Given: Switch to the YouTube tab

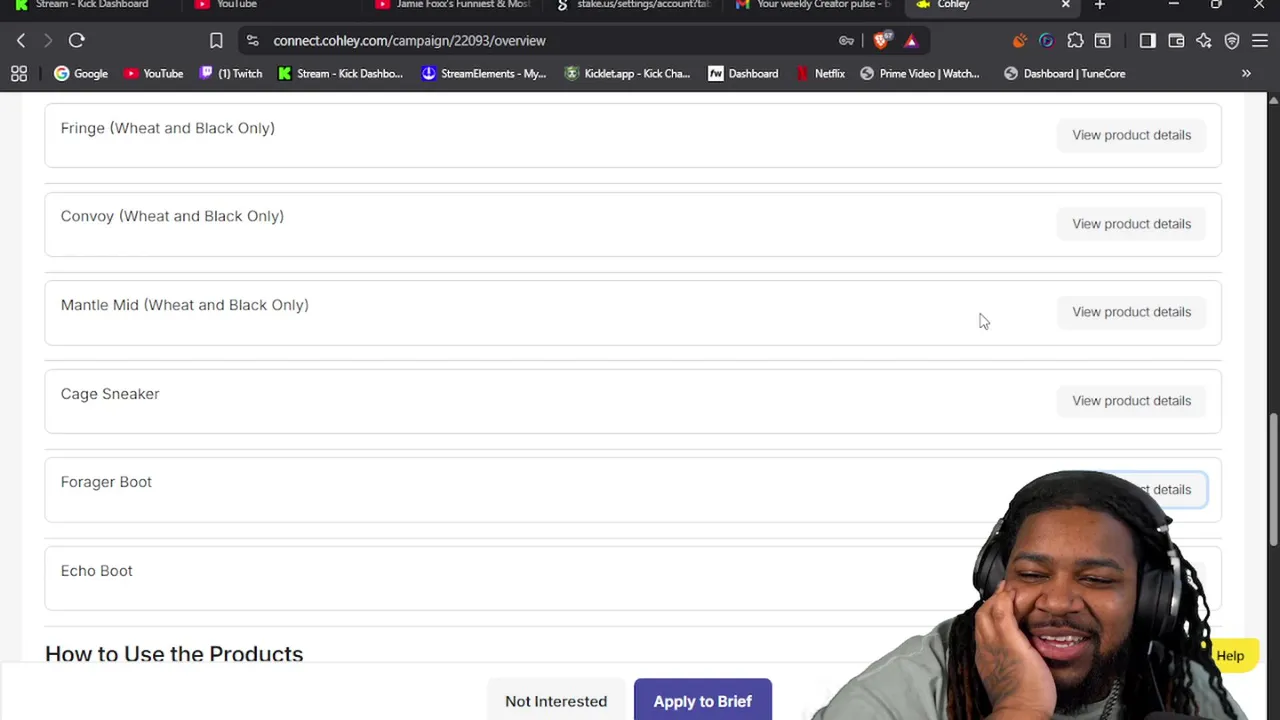Looking at the screenshot, I should pyautogui.click(x=270, y=5).
